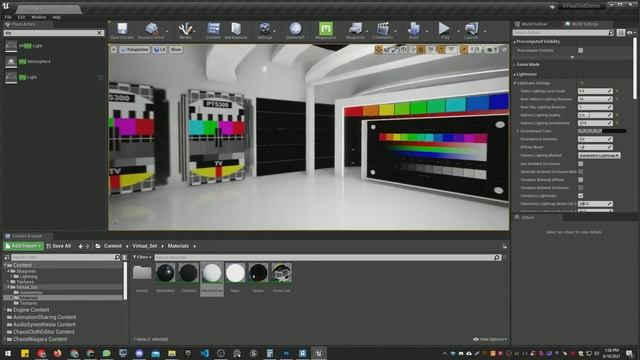This screenshot has width=640, height=360.
Task: Click the sources panel toggle icon in Content Browser
Action: coord(7,258)
